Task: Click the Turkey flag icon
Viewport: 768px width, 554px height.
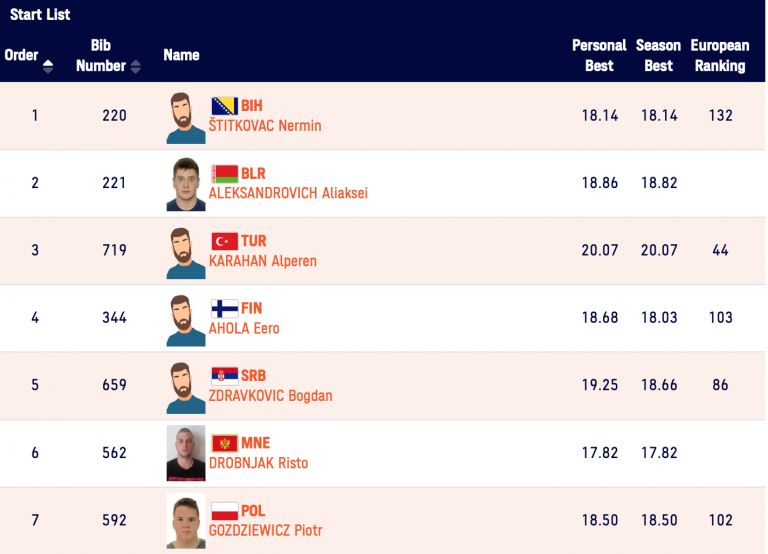Action: tap(224, 241)
